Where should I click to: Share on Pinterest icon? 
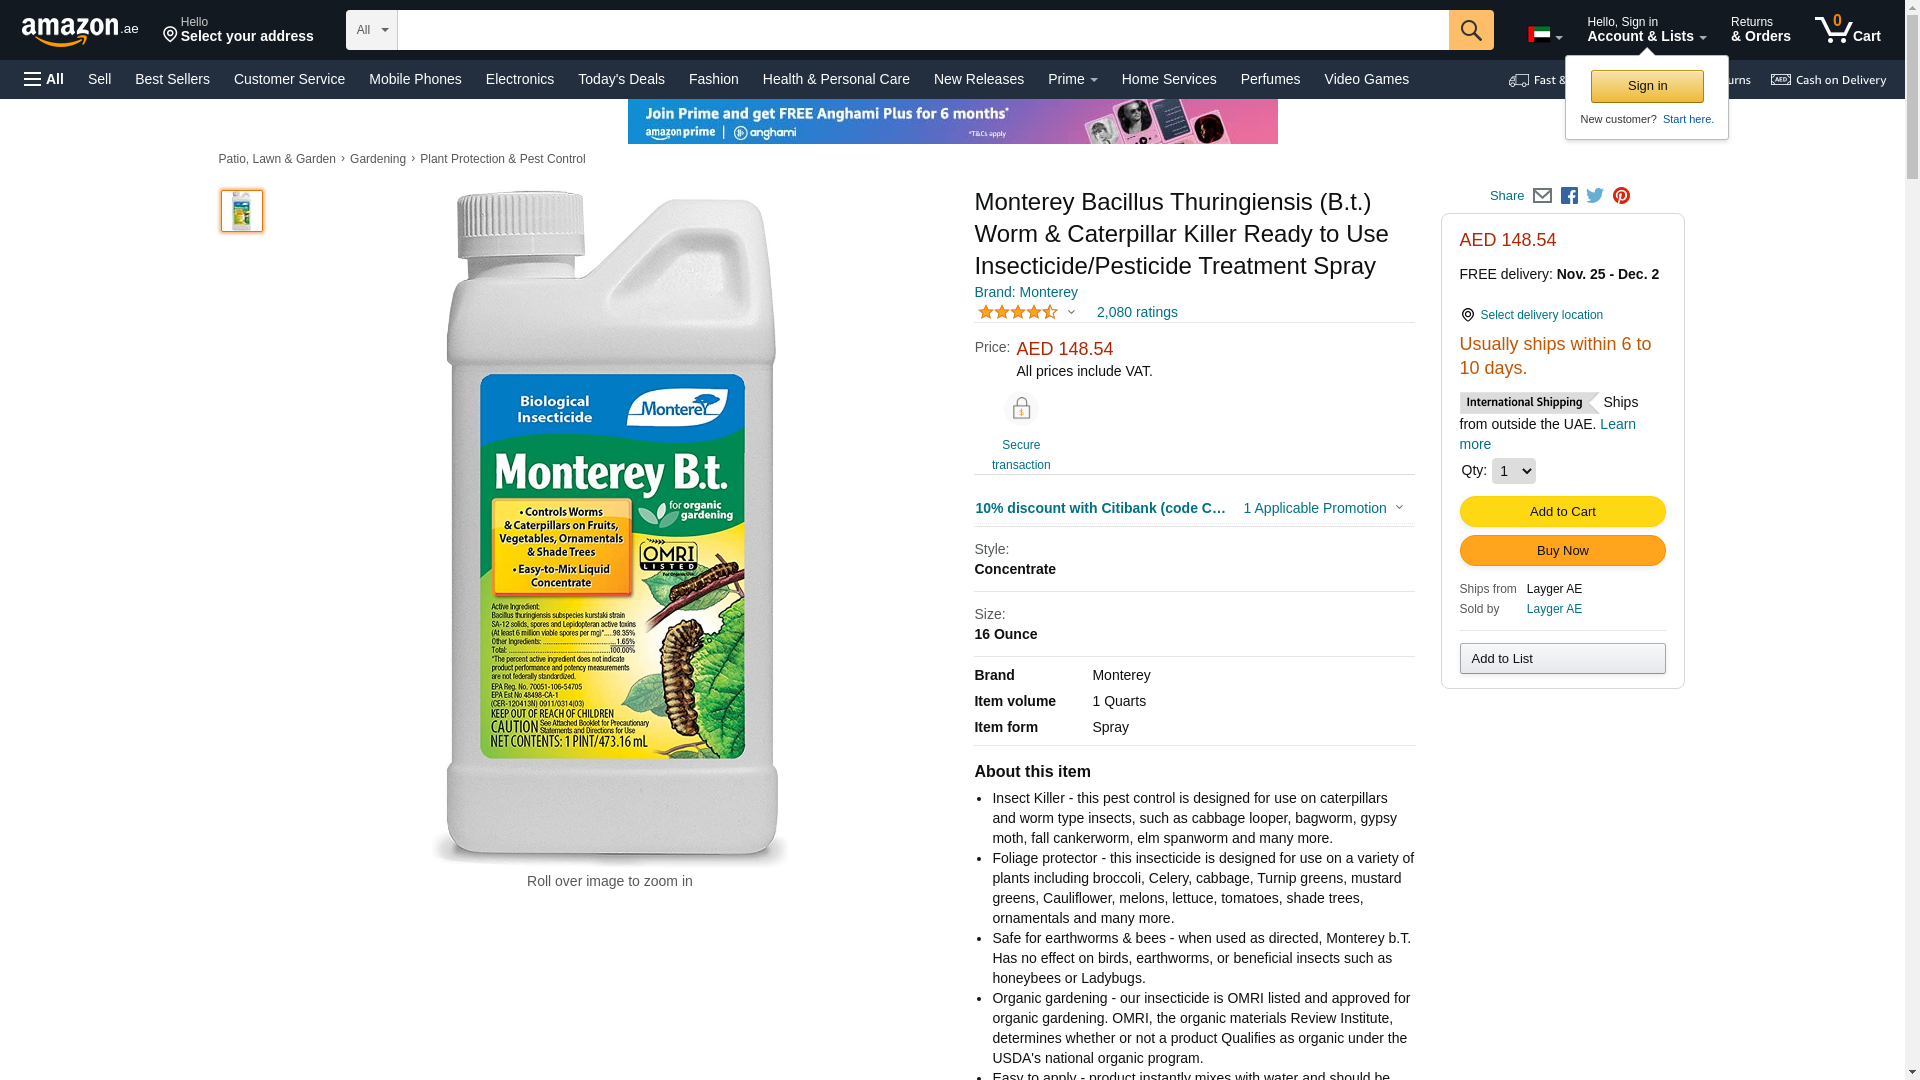point(1621,196)
